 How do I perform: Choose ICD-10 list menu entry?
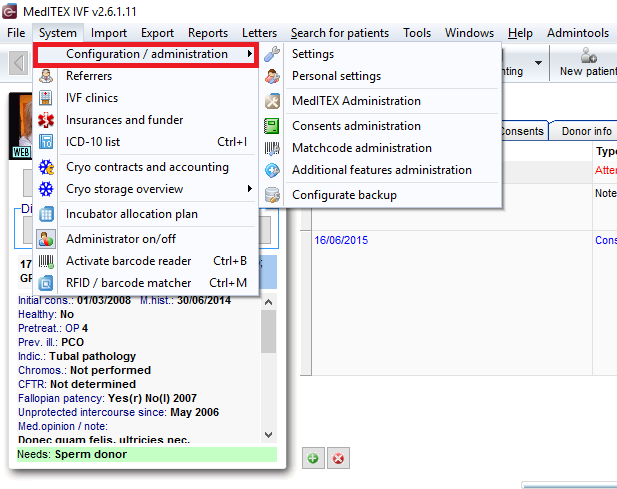tap(146, 142)
